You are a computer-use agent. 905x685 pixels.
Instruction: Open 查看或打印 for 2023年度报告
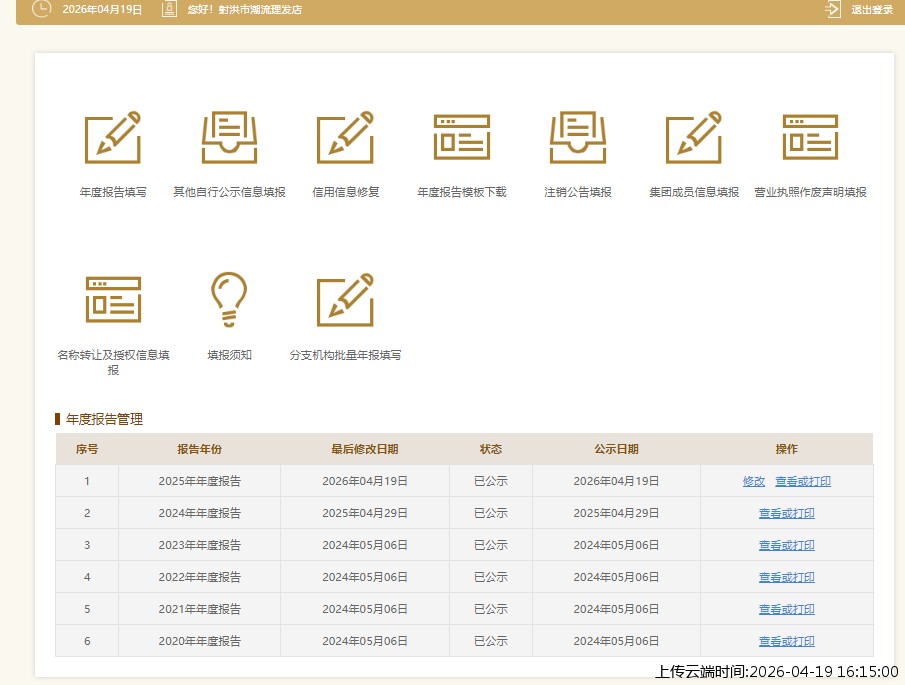tap(787, 545)
